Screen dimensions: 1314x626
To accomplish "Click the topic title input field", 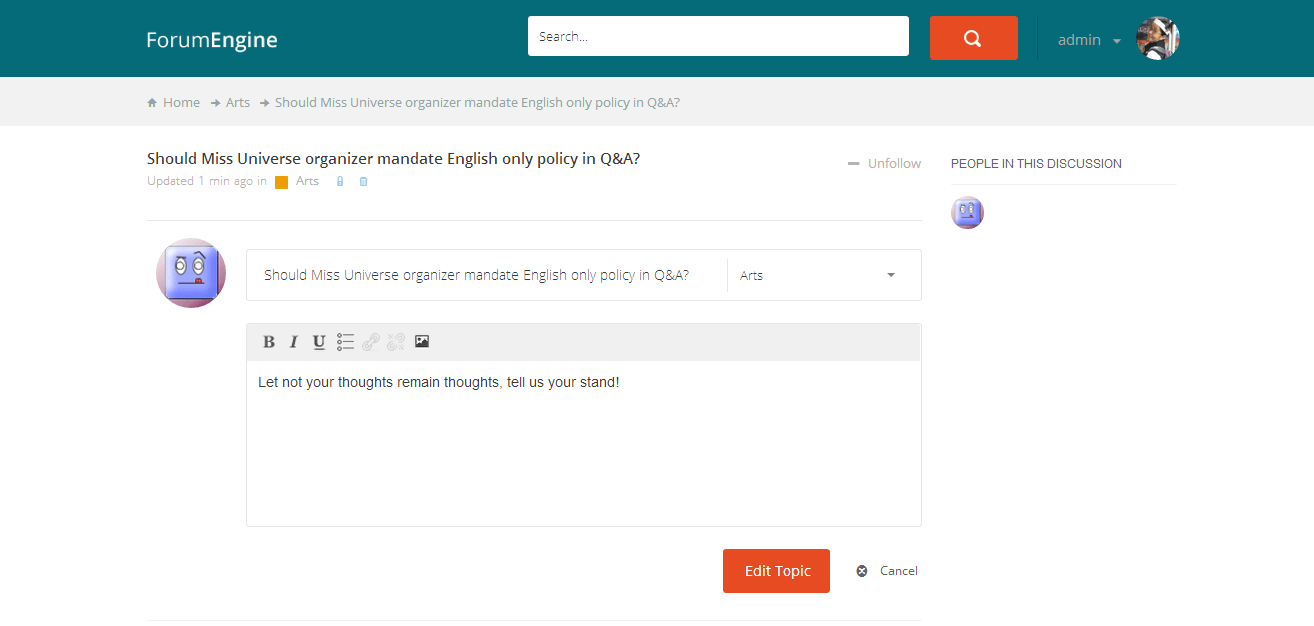I will [487, 275].
